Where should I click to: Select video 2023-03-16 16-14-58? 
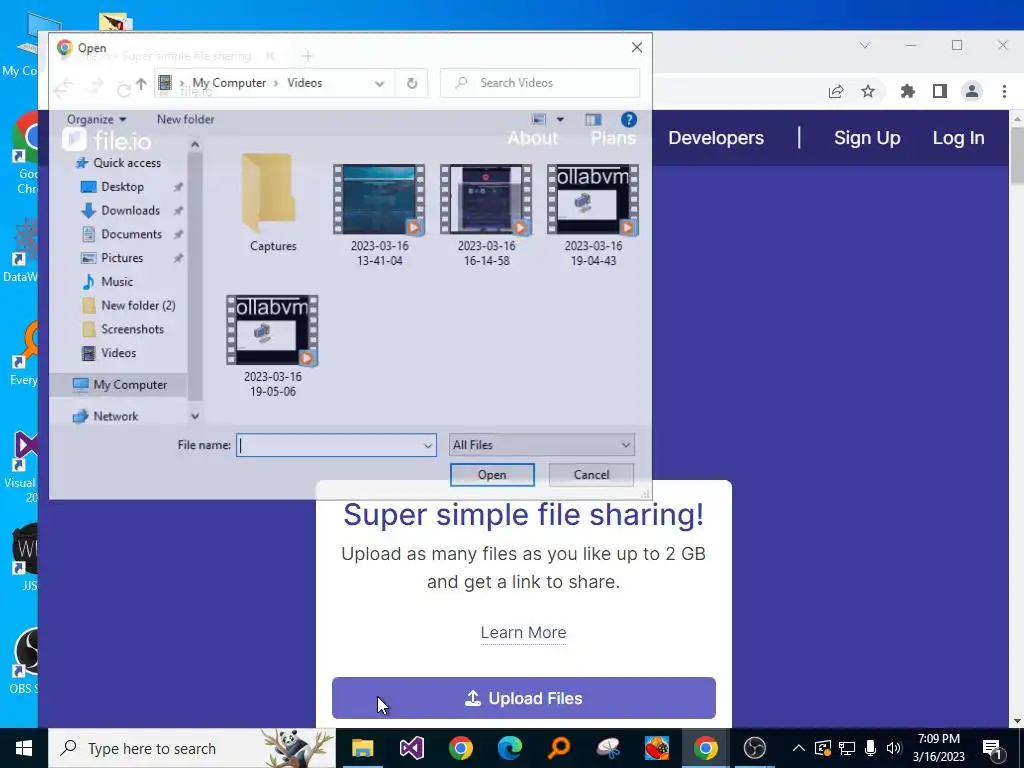(487, 216)
